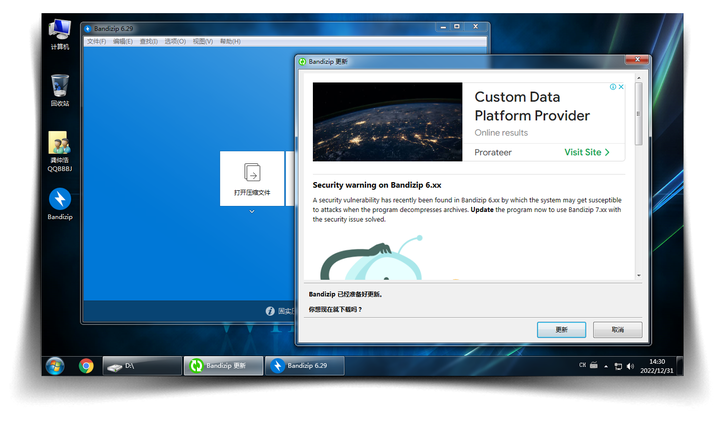Screen dimensions: 720x427
Task: Open the QQBBBJ user folder icon
Action: click(60, 152)
